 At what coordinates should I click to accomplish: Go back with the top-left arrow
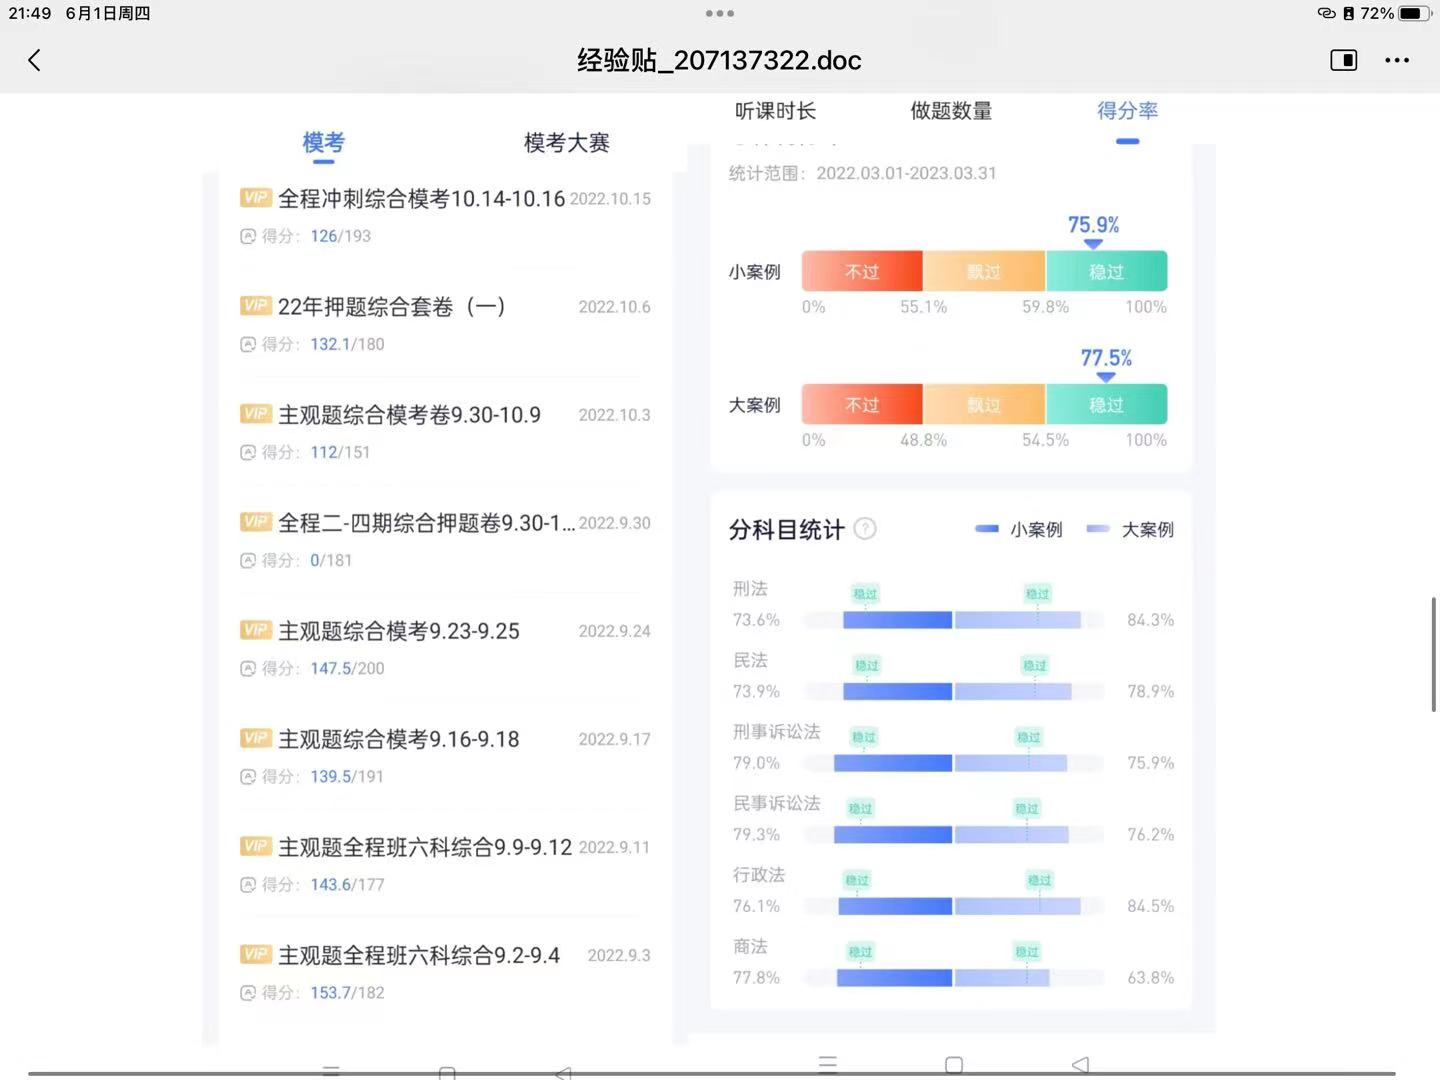coord(34,60)
